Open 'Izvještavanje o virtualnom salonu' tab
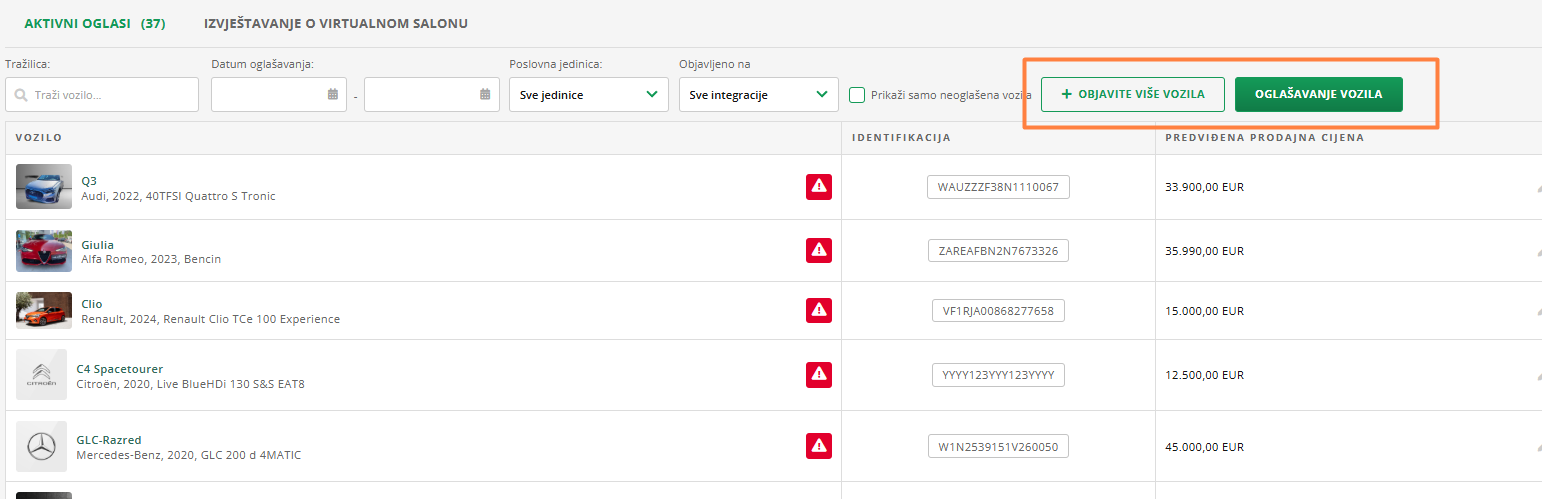The width and height of the screenshot is (1542, 499). click(335, 23)
